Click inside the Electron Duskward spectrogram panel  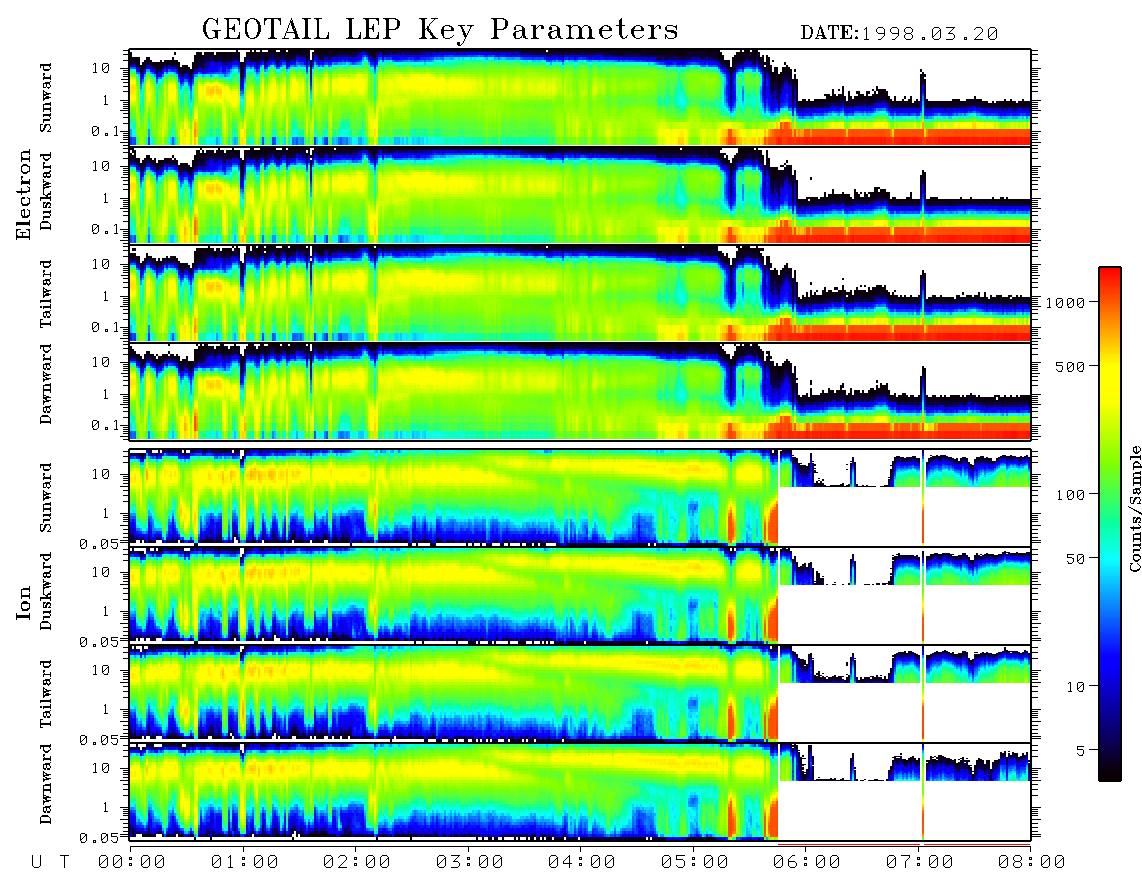pos(580,195)
